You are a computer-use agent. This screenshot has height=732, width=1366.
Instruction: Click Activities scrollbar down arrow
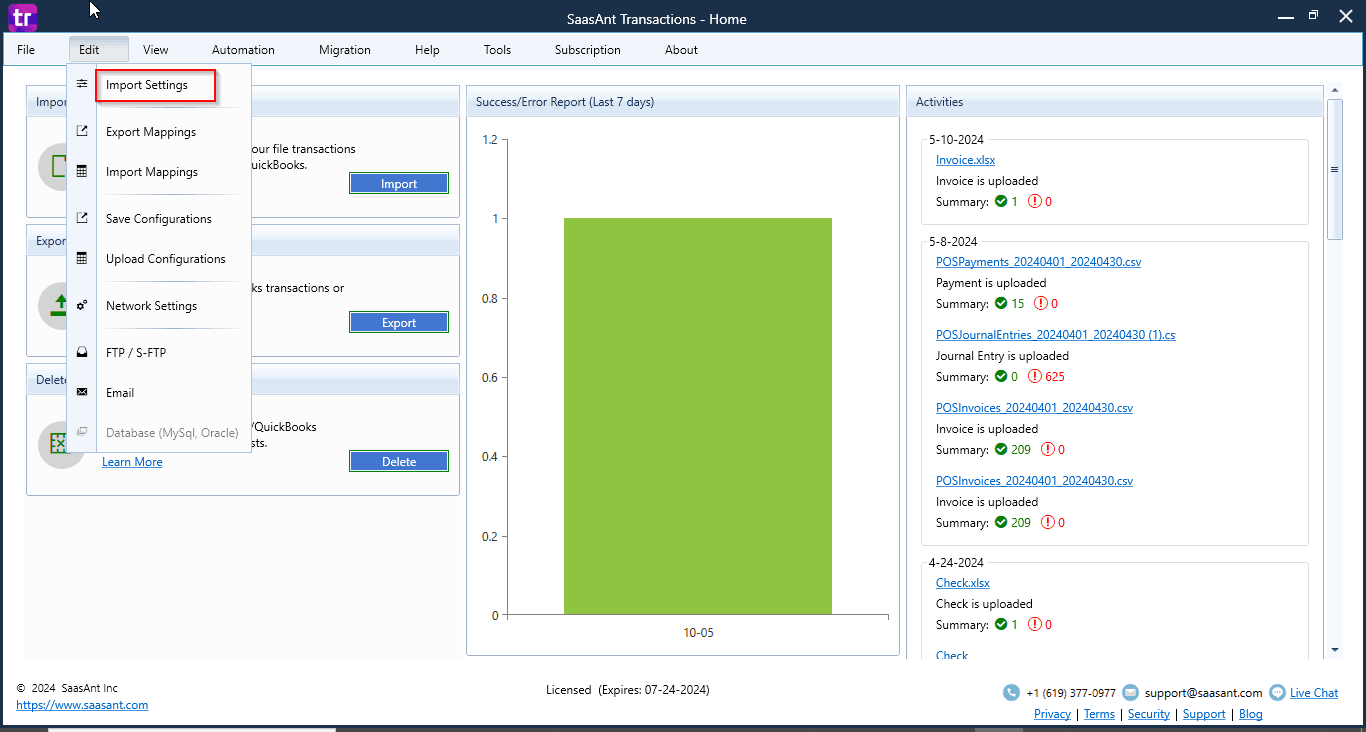[x=1334, y=650]
